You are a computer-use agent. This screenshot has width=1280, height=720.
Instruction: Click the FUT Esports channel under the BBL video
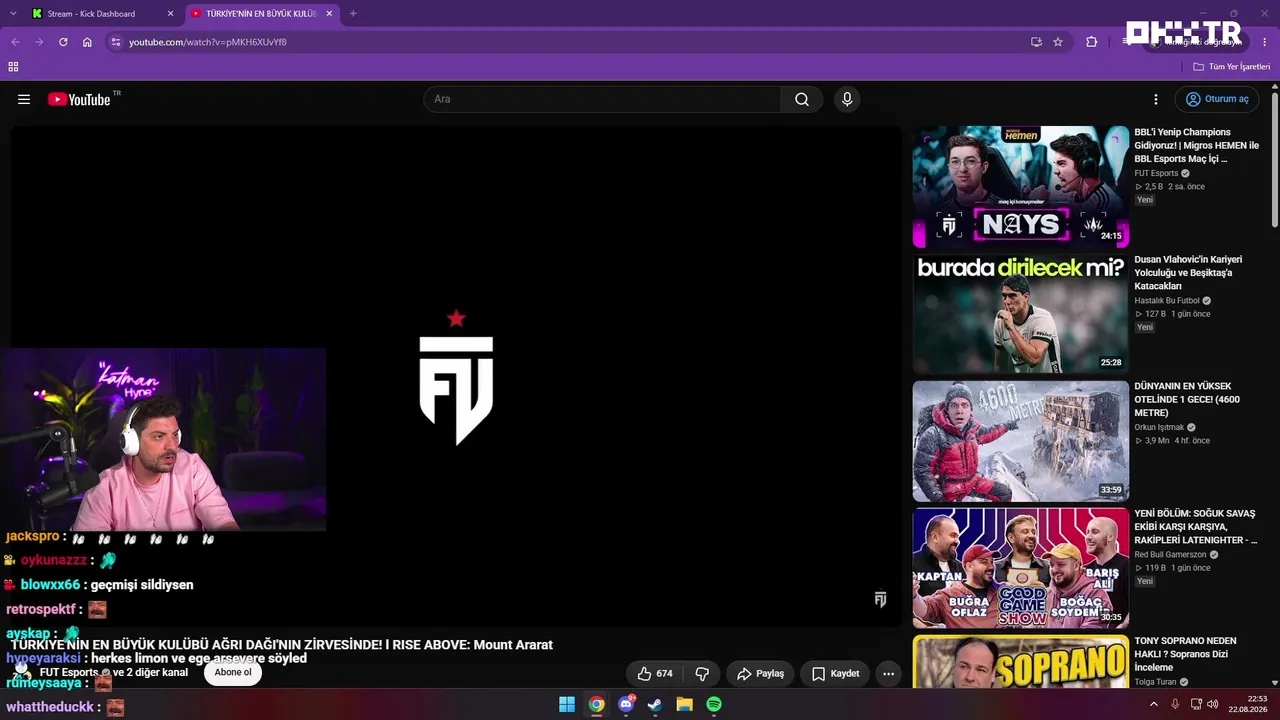coord(1156,173)
